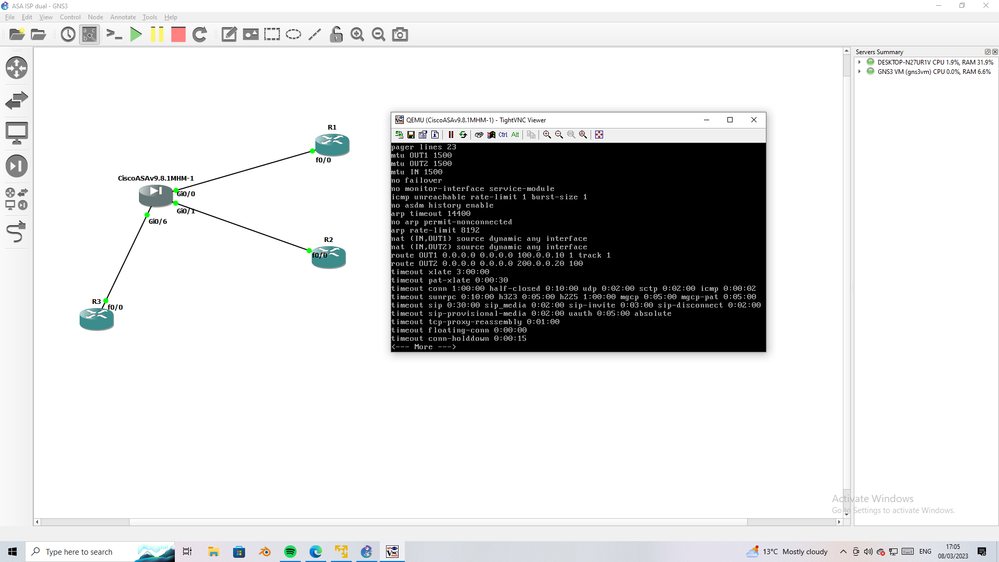Pause the VNC viewer session
The image size is (999, 562).
tap(451, 134)
